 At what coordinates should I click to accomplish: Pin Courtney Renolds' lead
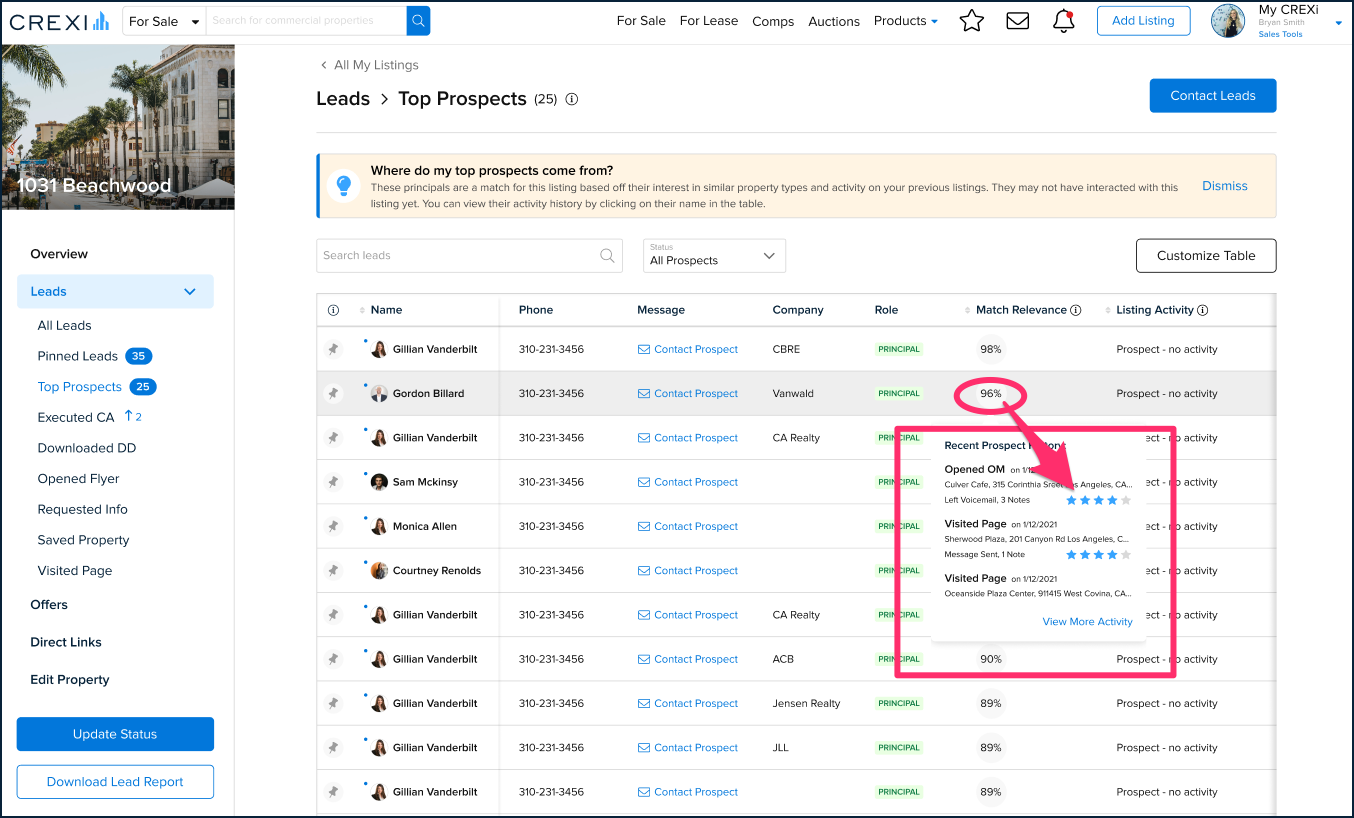(x=333, y=570)
